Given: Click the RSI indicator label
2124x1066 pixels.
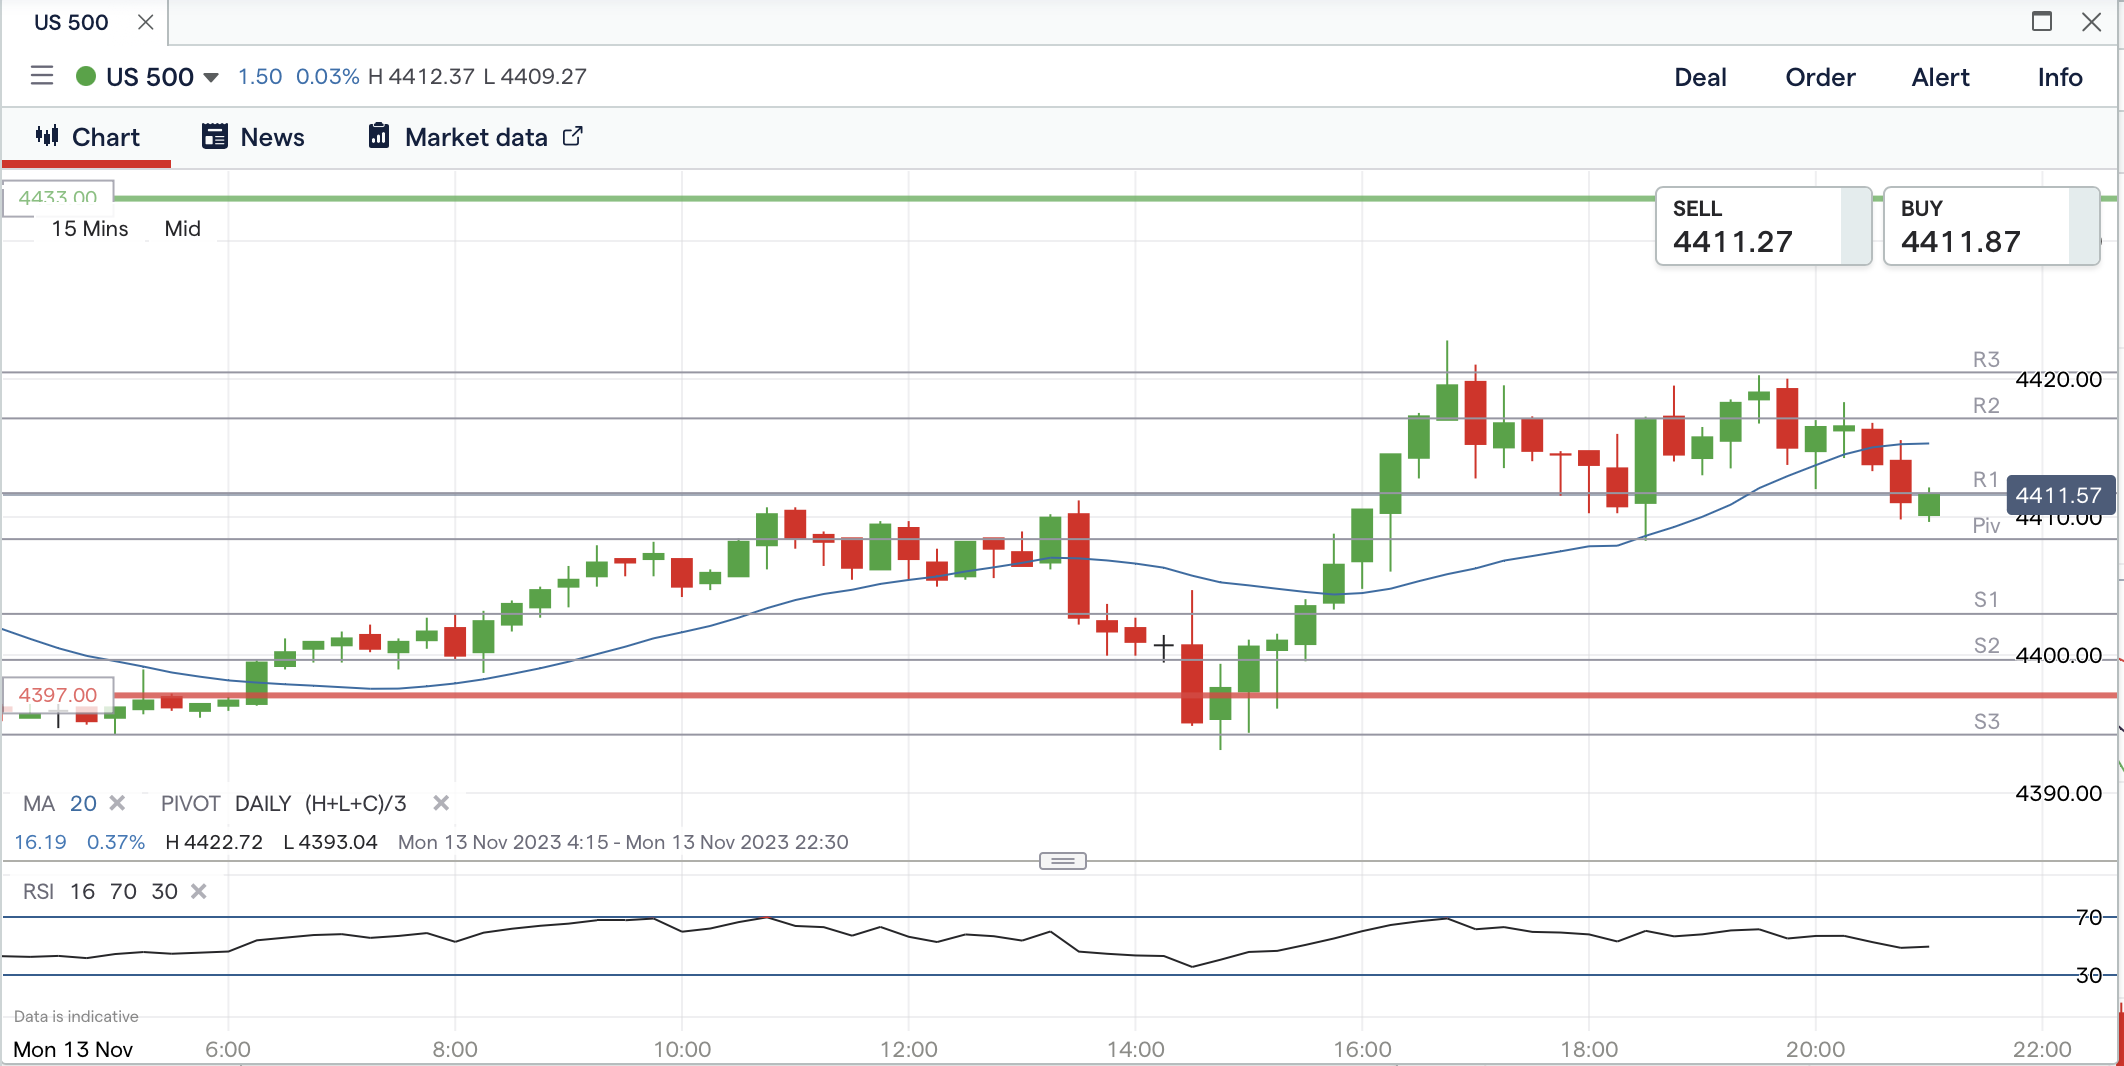Looking at the screenshot, I should coord(39,892).
